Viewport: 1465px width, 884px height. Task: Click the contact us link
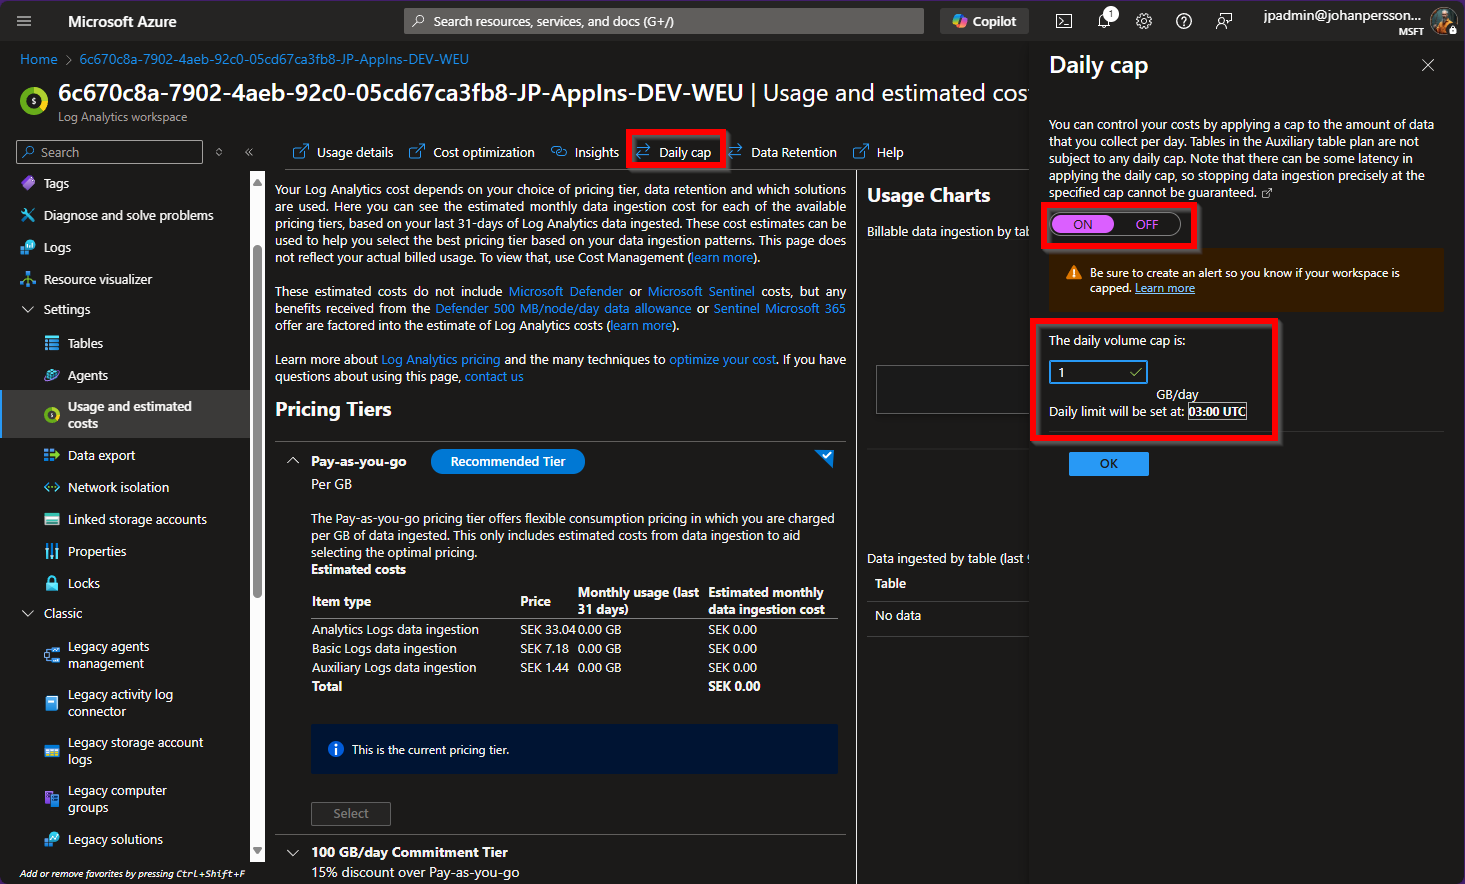coord(494,377)
